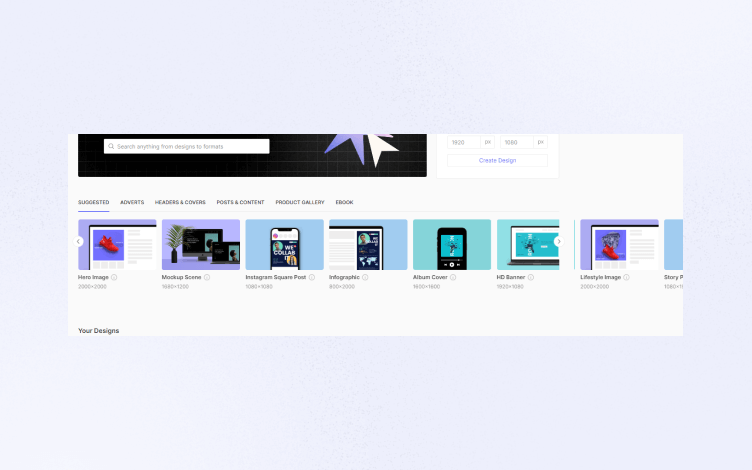Select the Instagram Square Post thumbnail
Screen dimensions: 752x470
pos(284,245)
